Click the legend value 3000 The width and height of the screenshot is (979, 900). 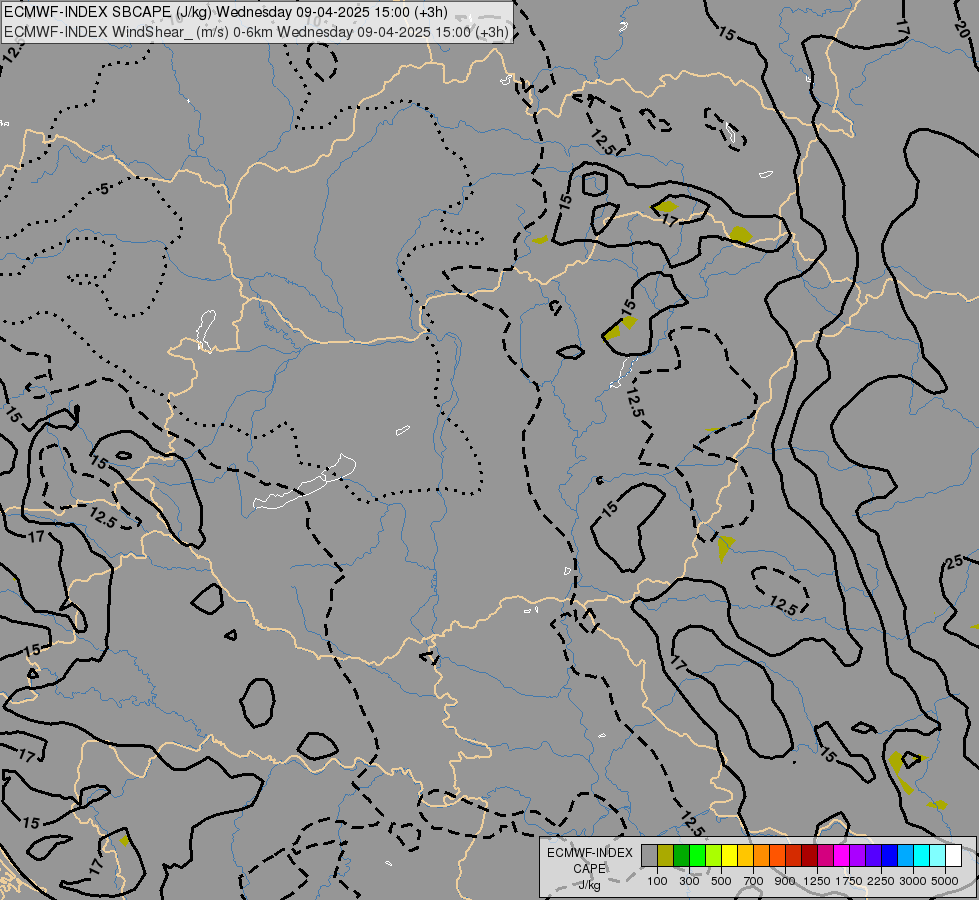click(x=913, y=881)
